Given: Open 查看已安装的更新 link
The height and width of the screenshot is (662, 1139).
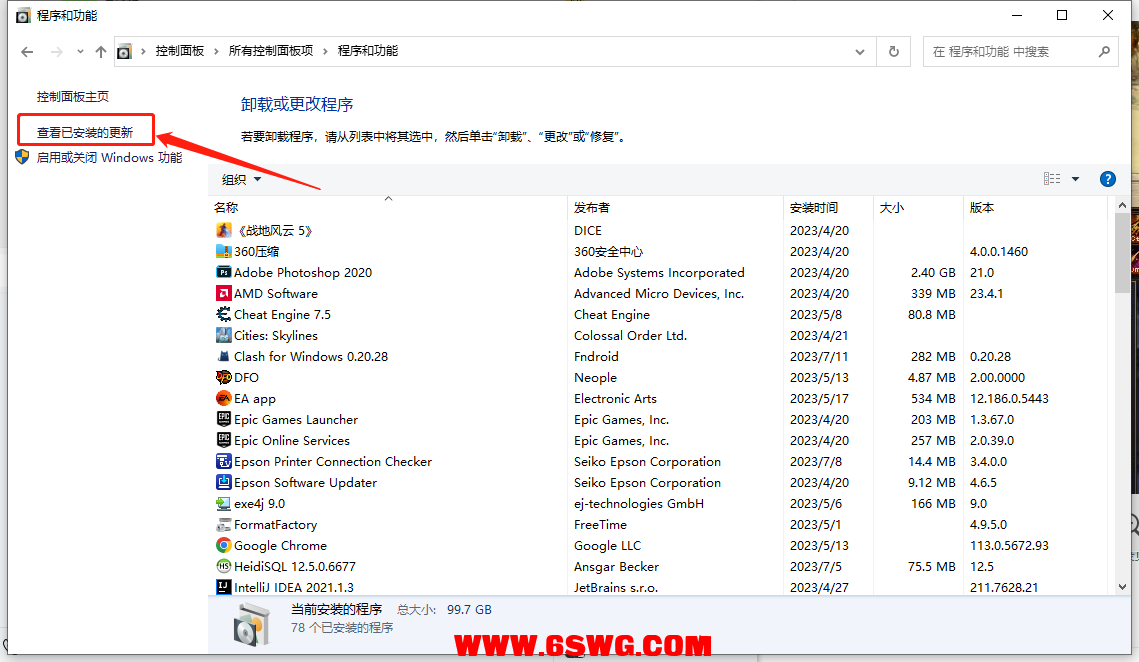Looking at the screenshot, I should (x=85, y=132).
